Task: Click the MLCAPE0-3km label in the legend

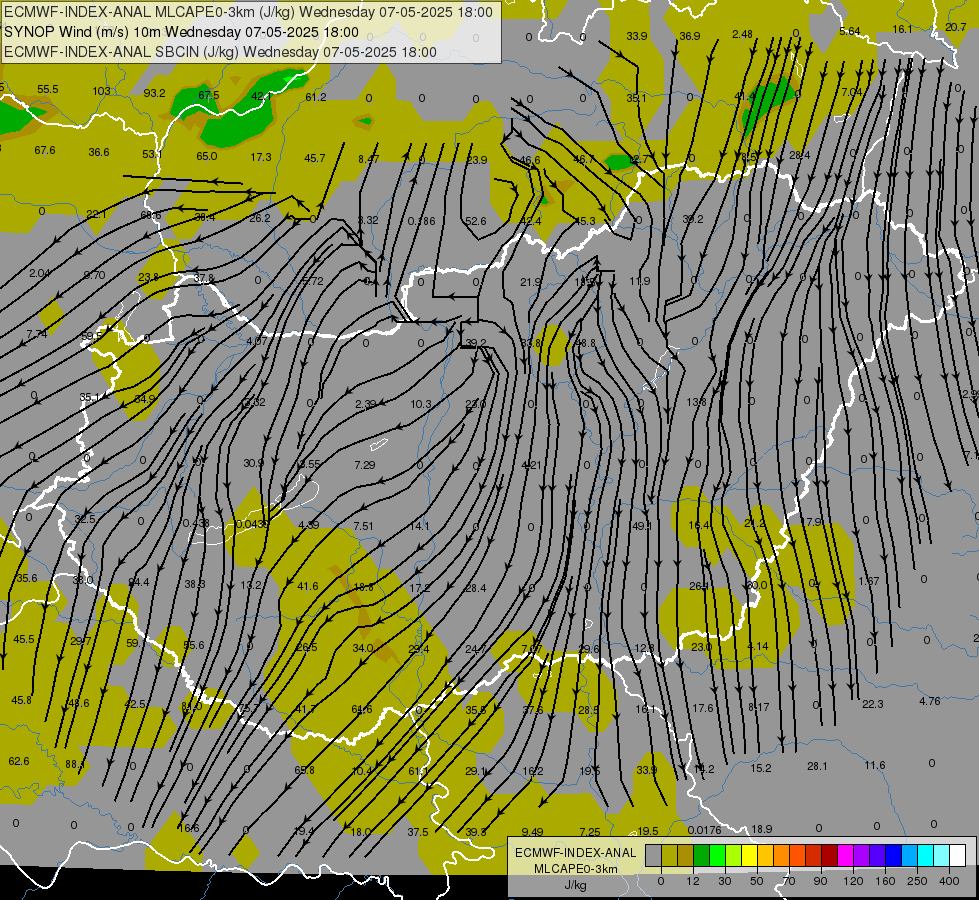Action: (x=576, y=869)
